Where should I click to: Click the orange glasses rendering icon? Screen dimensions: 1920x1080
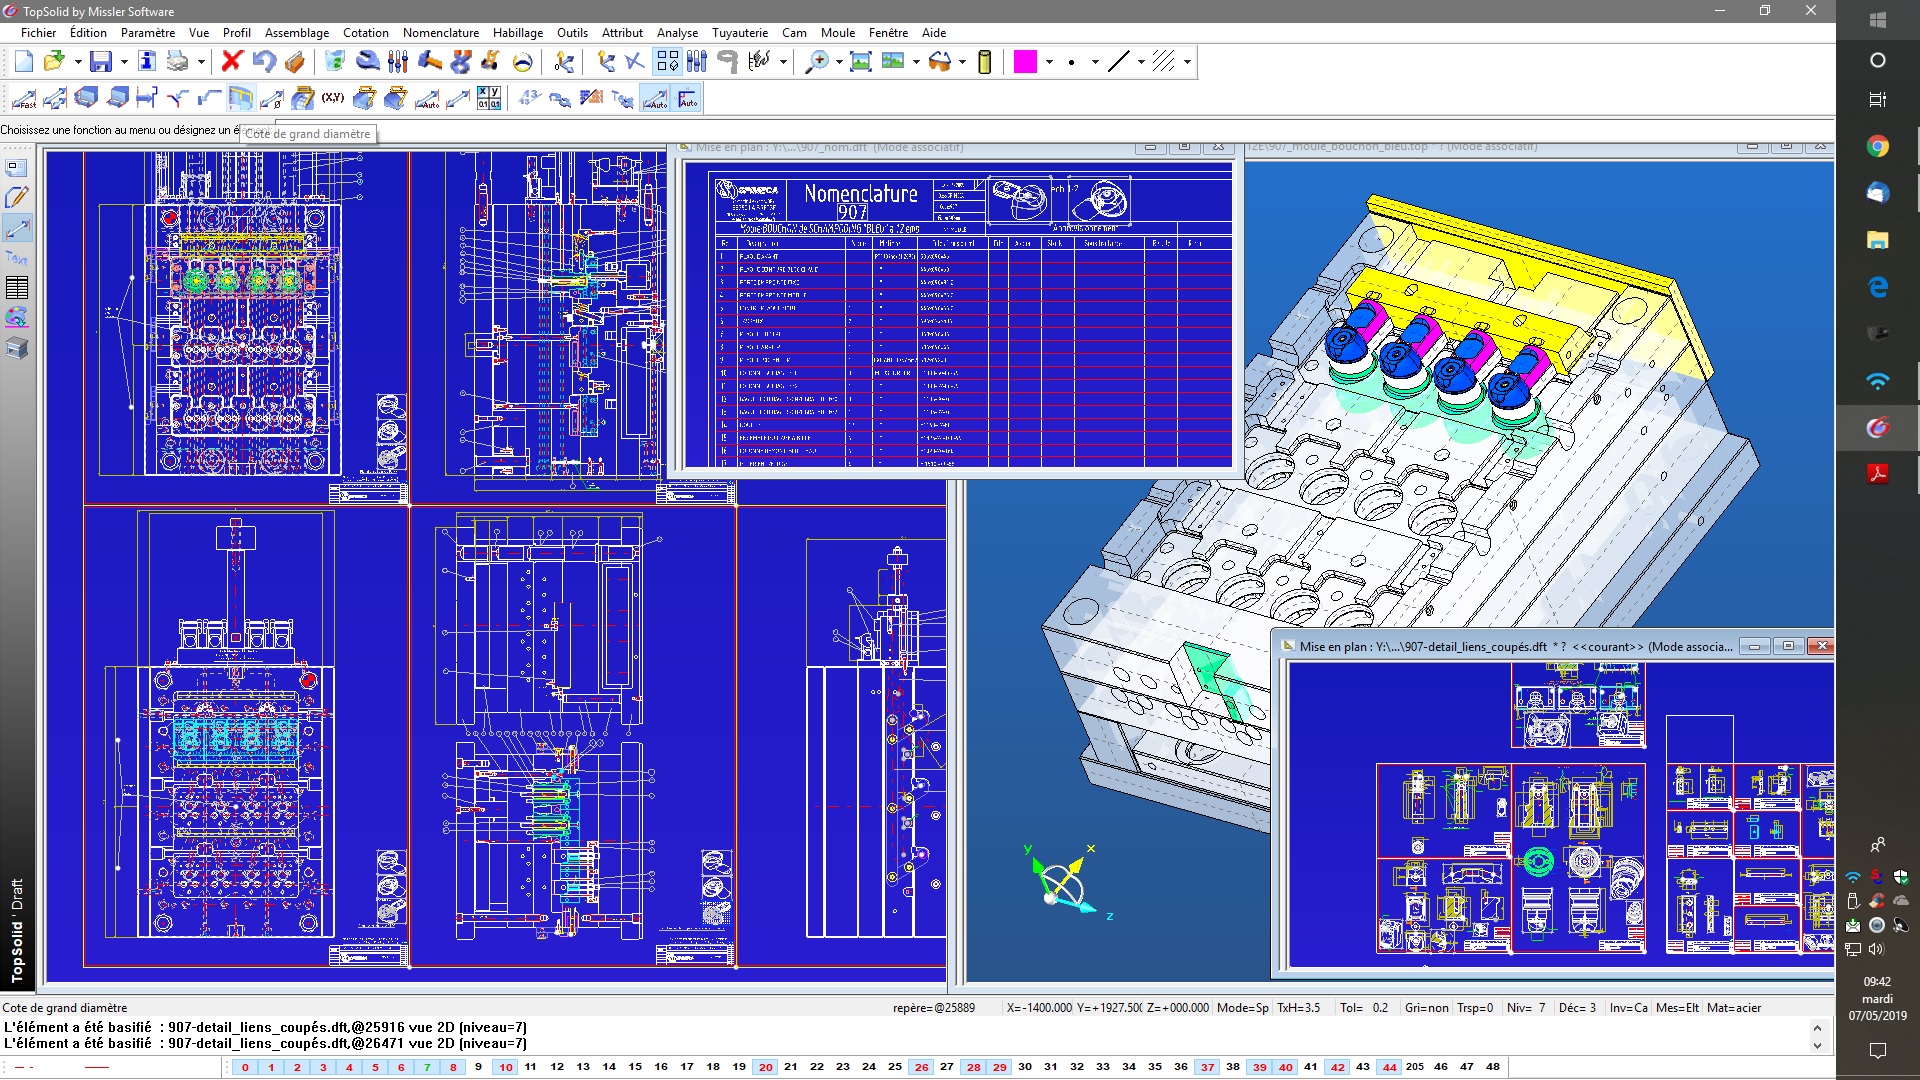[940, 62]
